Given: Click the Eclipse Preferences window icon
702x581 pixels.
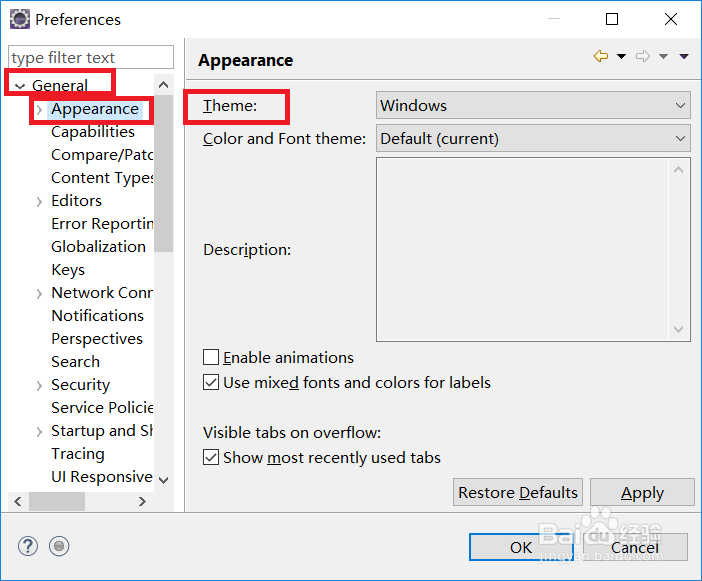Looking at the screenshot, I should point(19,19).
